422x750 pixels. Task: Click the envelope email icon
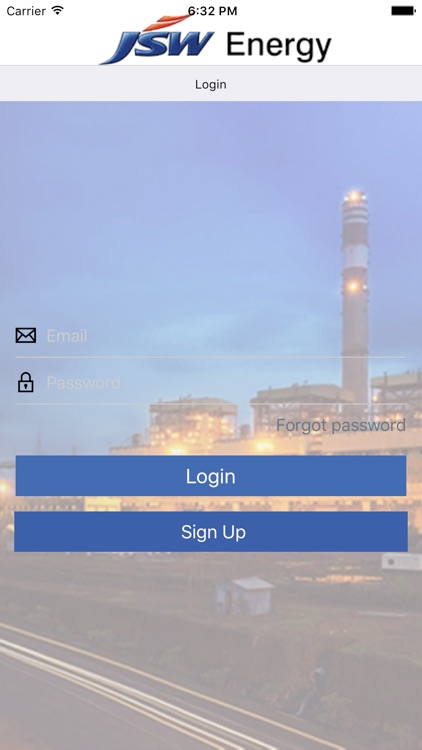(26, 336)
